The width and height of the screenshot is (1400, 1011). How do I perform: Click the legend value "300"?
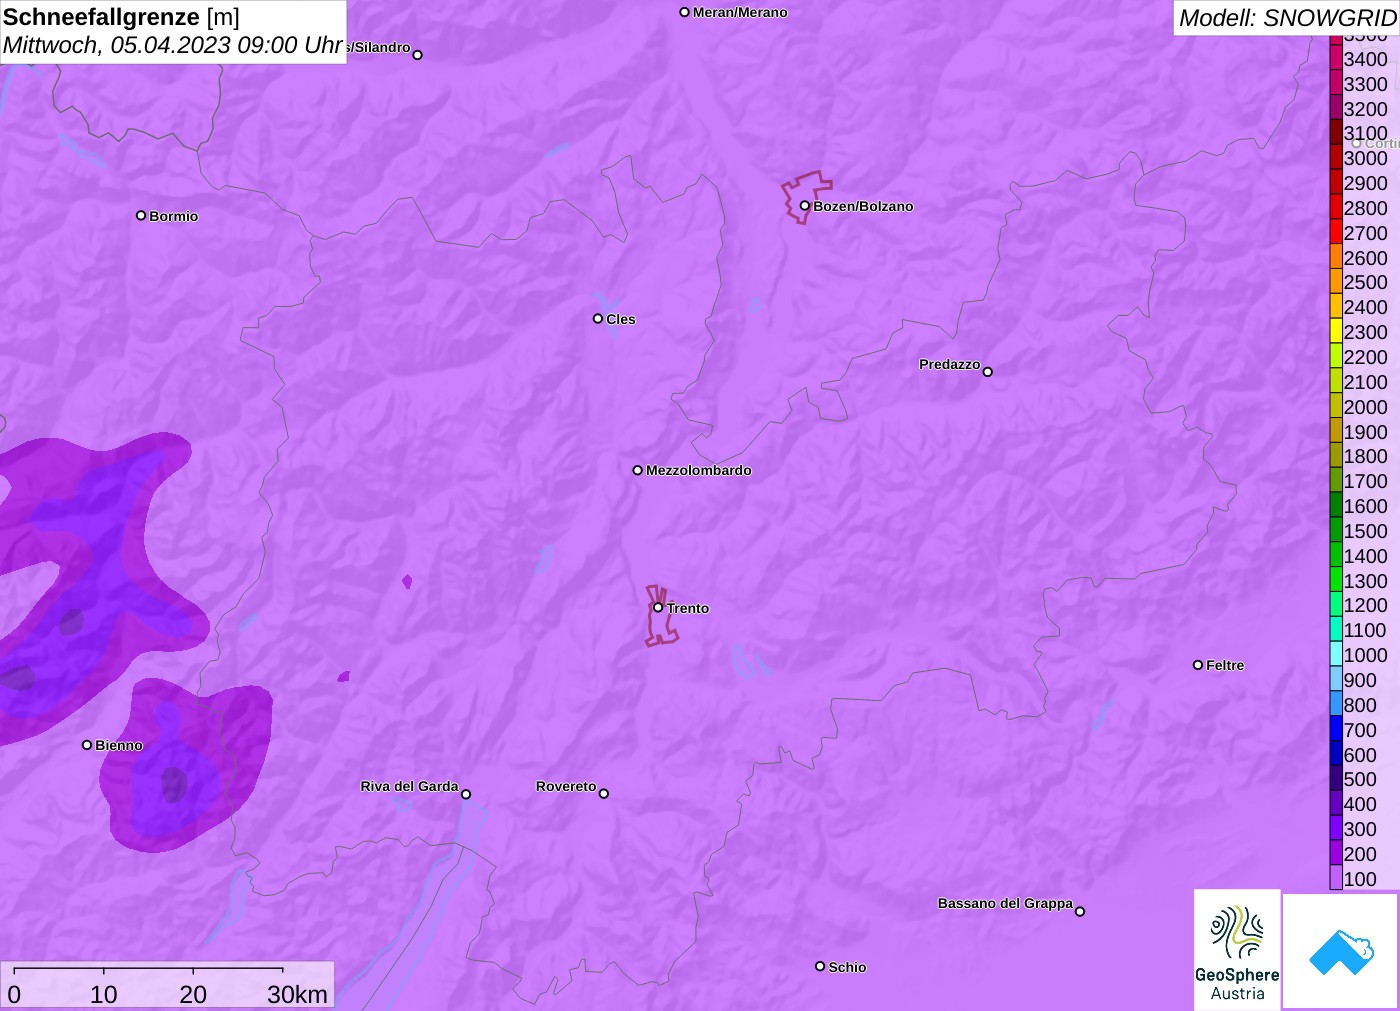[x=1360, y=829]
